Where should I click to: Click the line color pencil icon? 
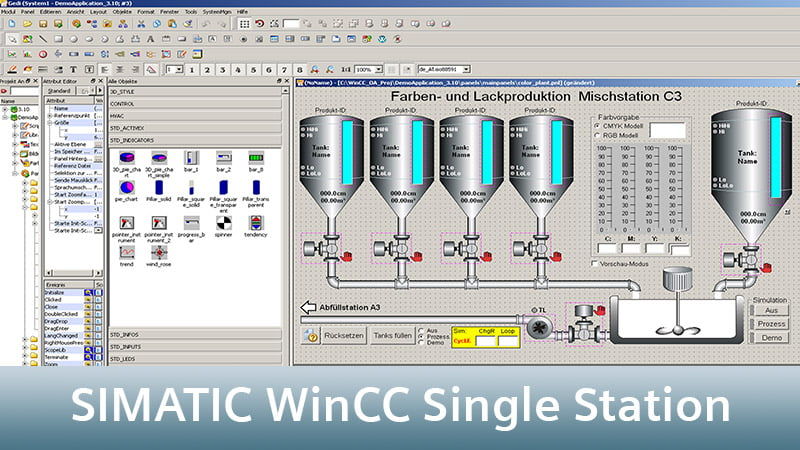pos(12,69)
